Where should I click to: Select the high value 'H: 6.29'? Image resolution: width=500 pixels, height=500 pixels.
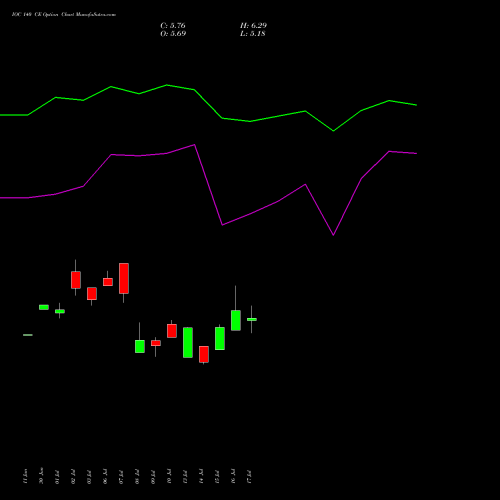(x=253, y=26)
